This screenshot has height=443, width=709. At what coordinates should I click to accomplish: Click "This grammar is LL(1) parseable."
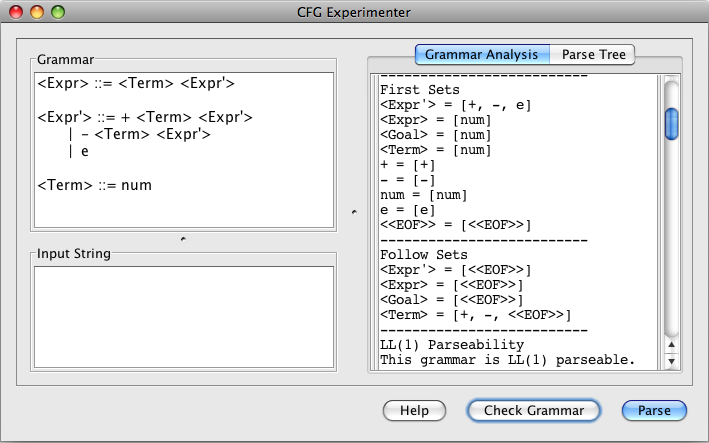(x=507, y=360)
